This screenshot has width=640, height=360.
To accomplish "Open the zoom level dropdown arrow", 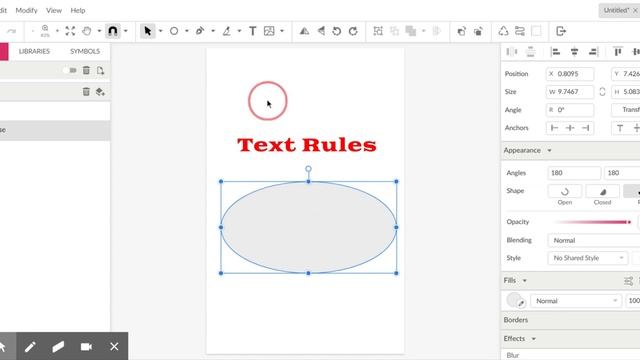I will click(x=57, y=31).
